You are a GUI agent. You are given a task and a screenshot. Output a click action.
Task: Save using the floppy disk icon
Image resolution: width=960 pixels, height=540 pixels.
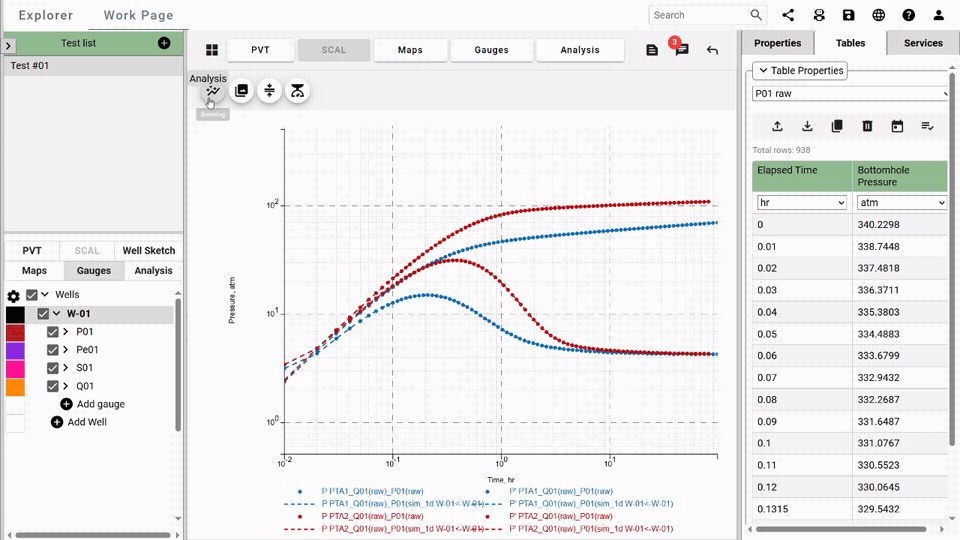pos(849,15)
